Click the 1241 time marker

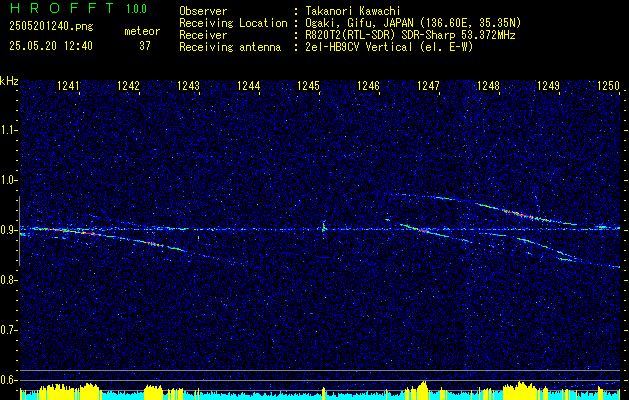68,86
